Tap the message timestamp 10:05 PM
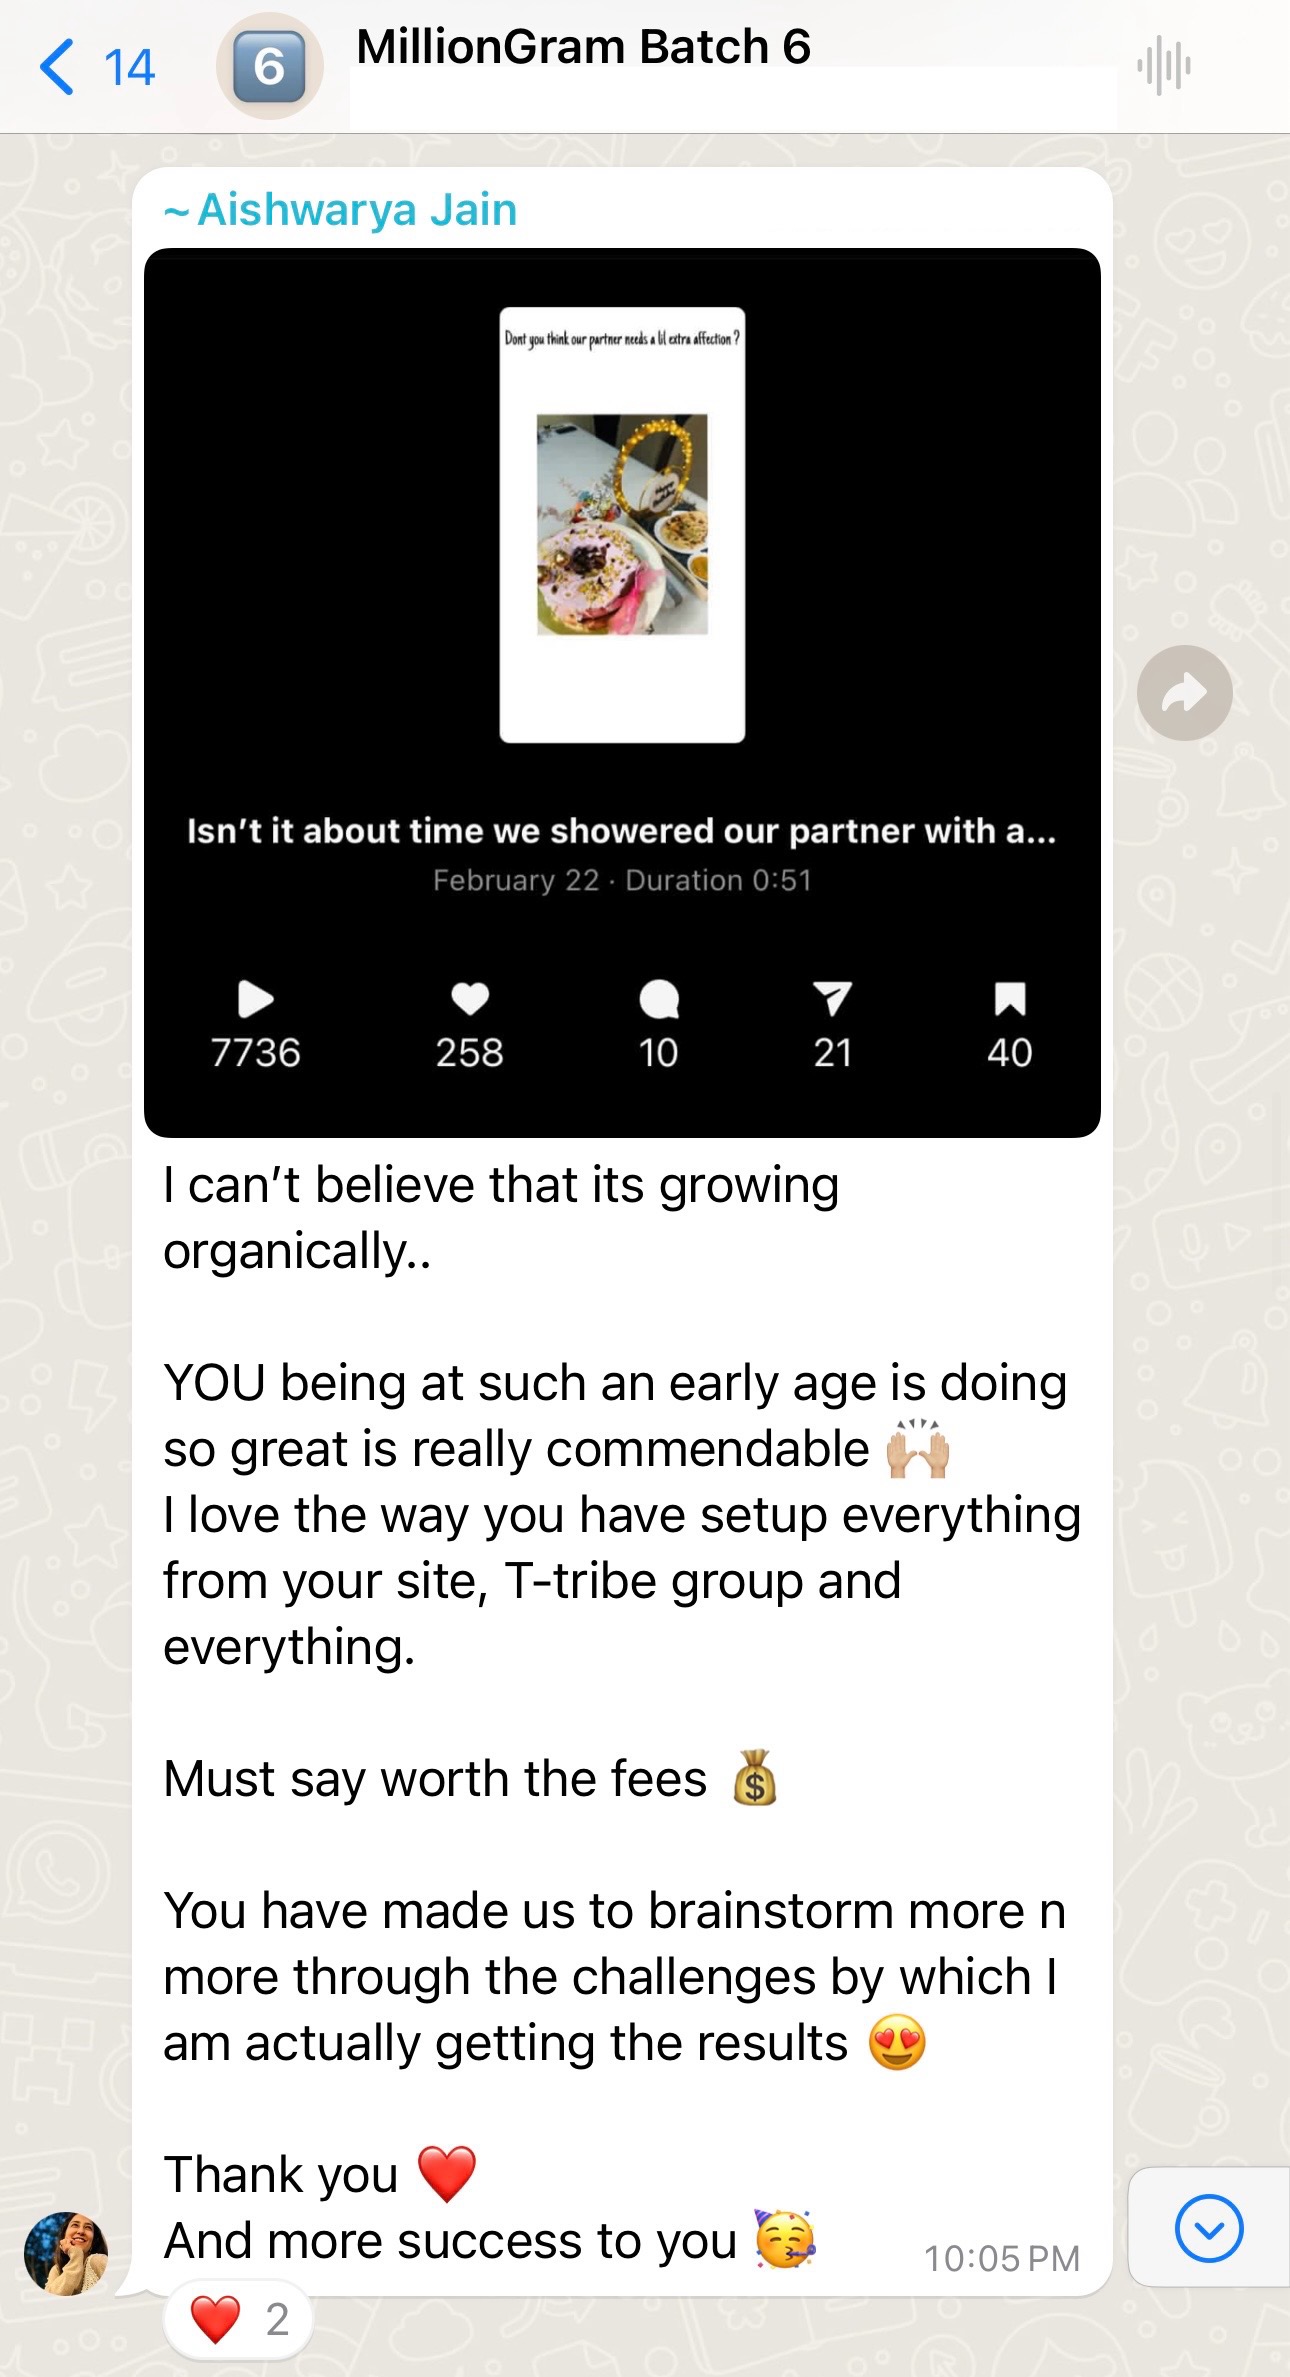This screenshot has height=2377, width=1290. pos(1001,2258)
